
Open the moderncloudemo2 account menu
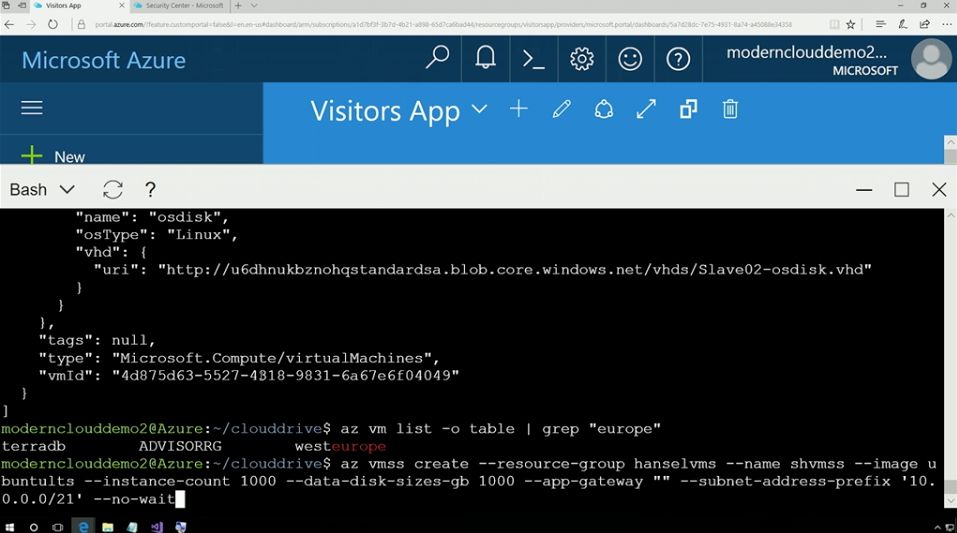(x=812, y=60)
